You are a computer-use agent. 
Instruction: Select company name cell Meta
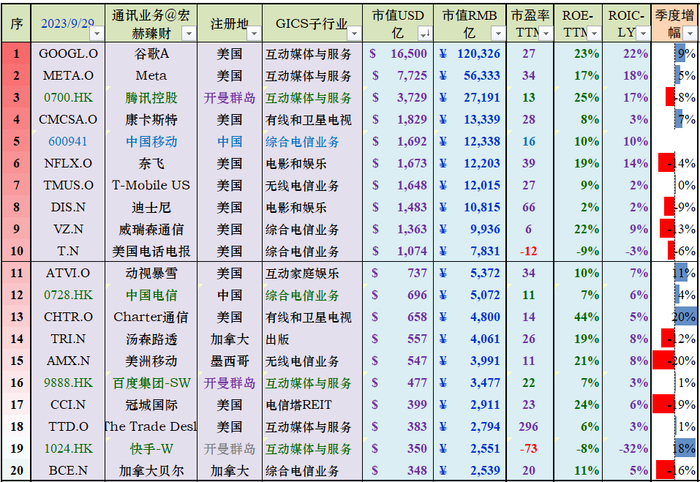[x=151, y=75]
